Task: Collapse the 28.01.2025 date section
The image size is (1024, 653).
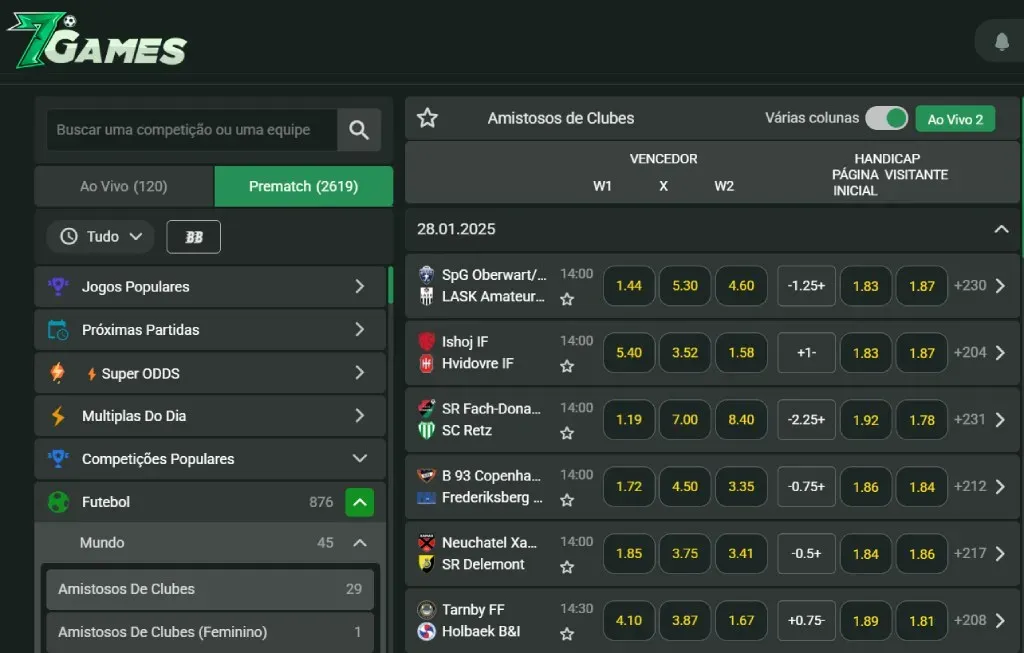Action: (1001, 229)
